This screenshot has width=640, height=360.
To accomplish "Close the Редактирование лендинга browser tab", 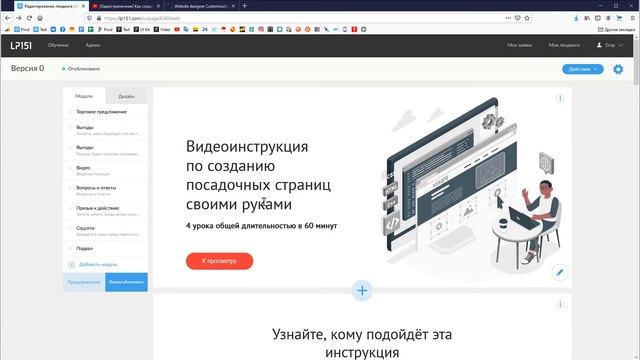I will point(83,6).
